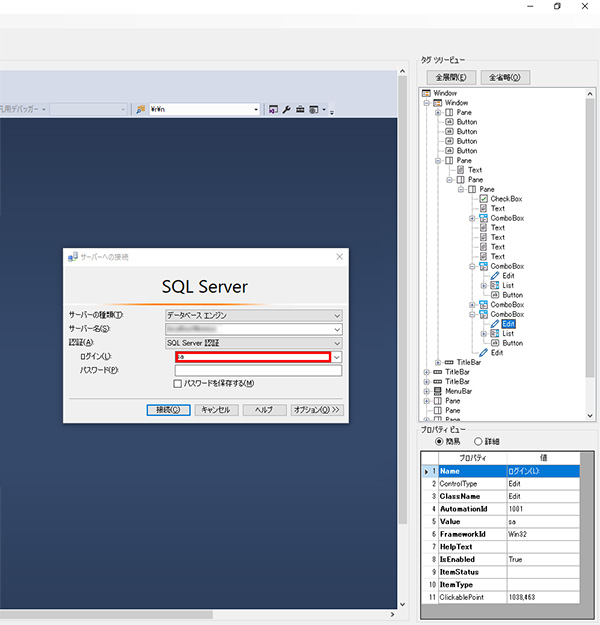This screenshot has width=600, height=625.
Task: Click the FrameworkId value Win32
Action: pyautogui.click(x=543, y=534)
